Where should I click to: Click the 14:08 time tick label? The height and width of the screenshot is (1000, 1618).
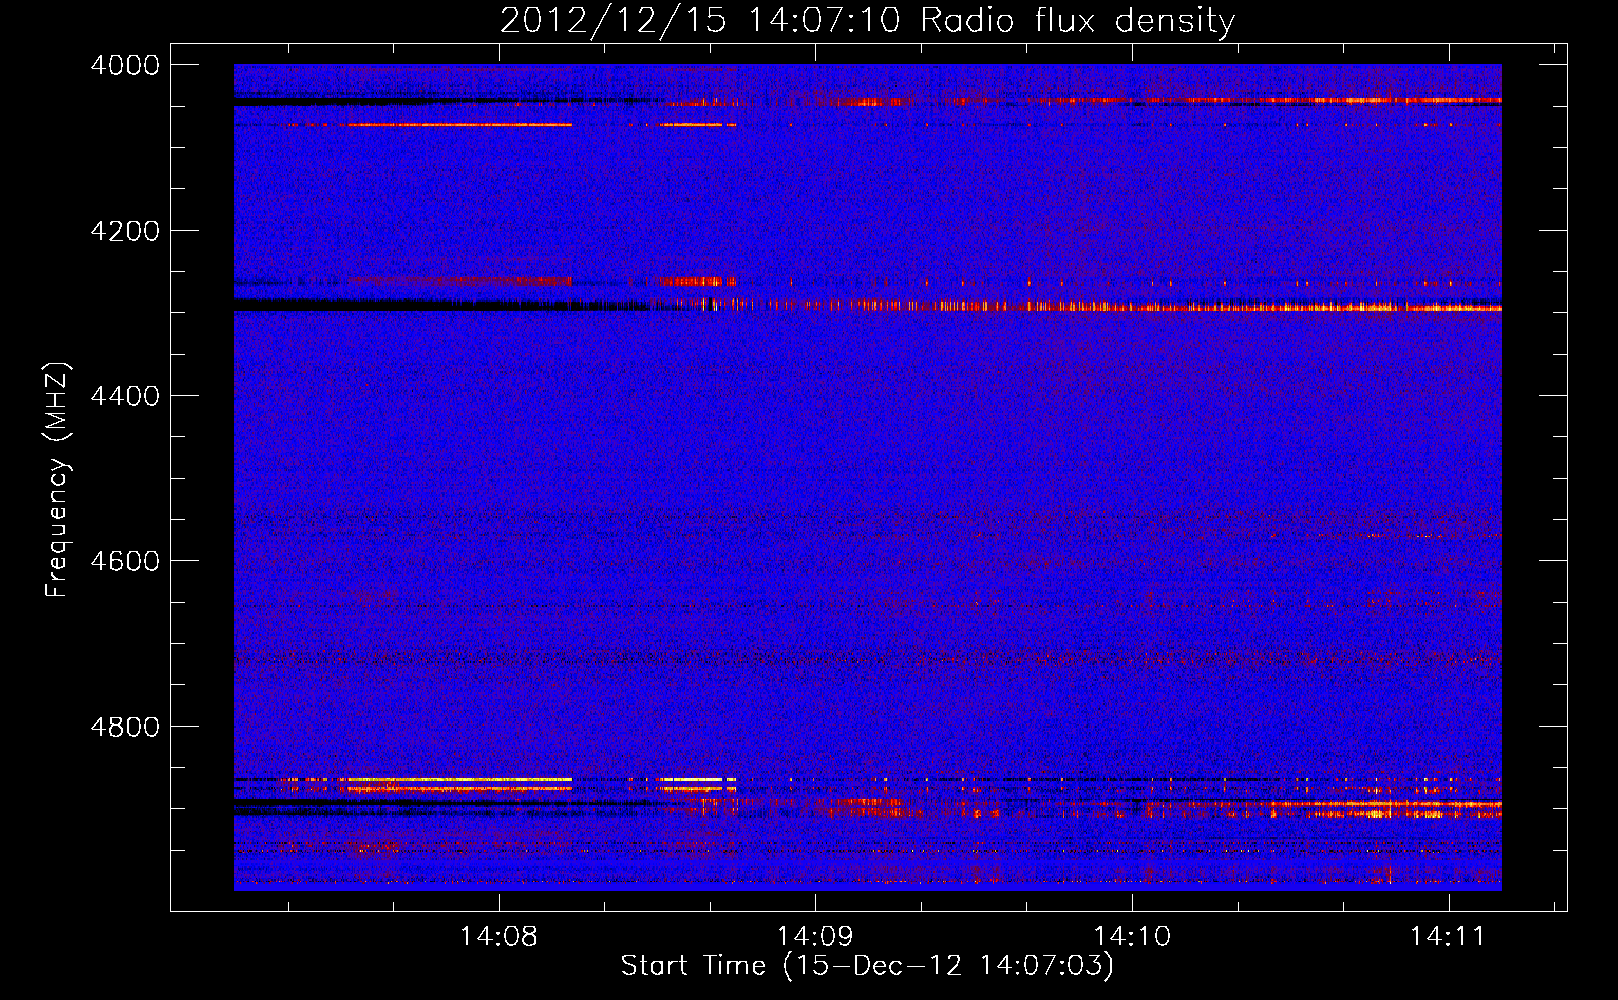tap(498, 937)
